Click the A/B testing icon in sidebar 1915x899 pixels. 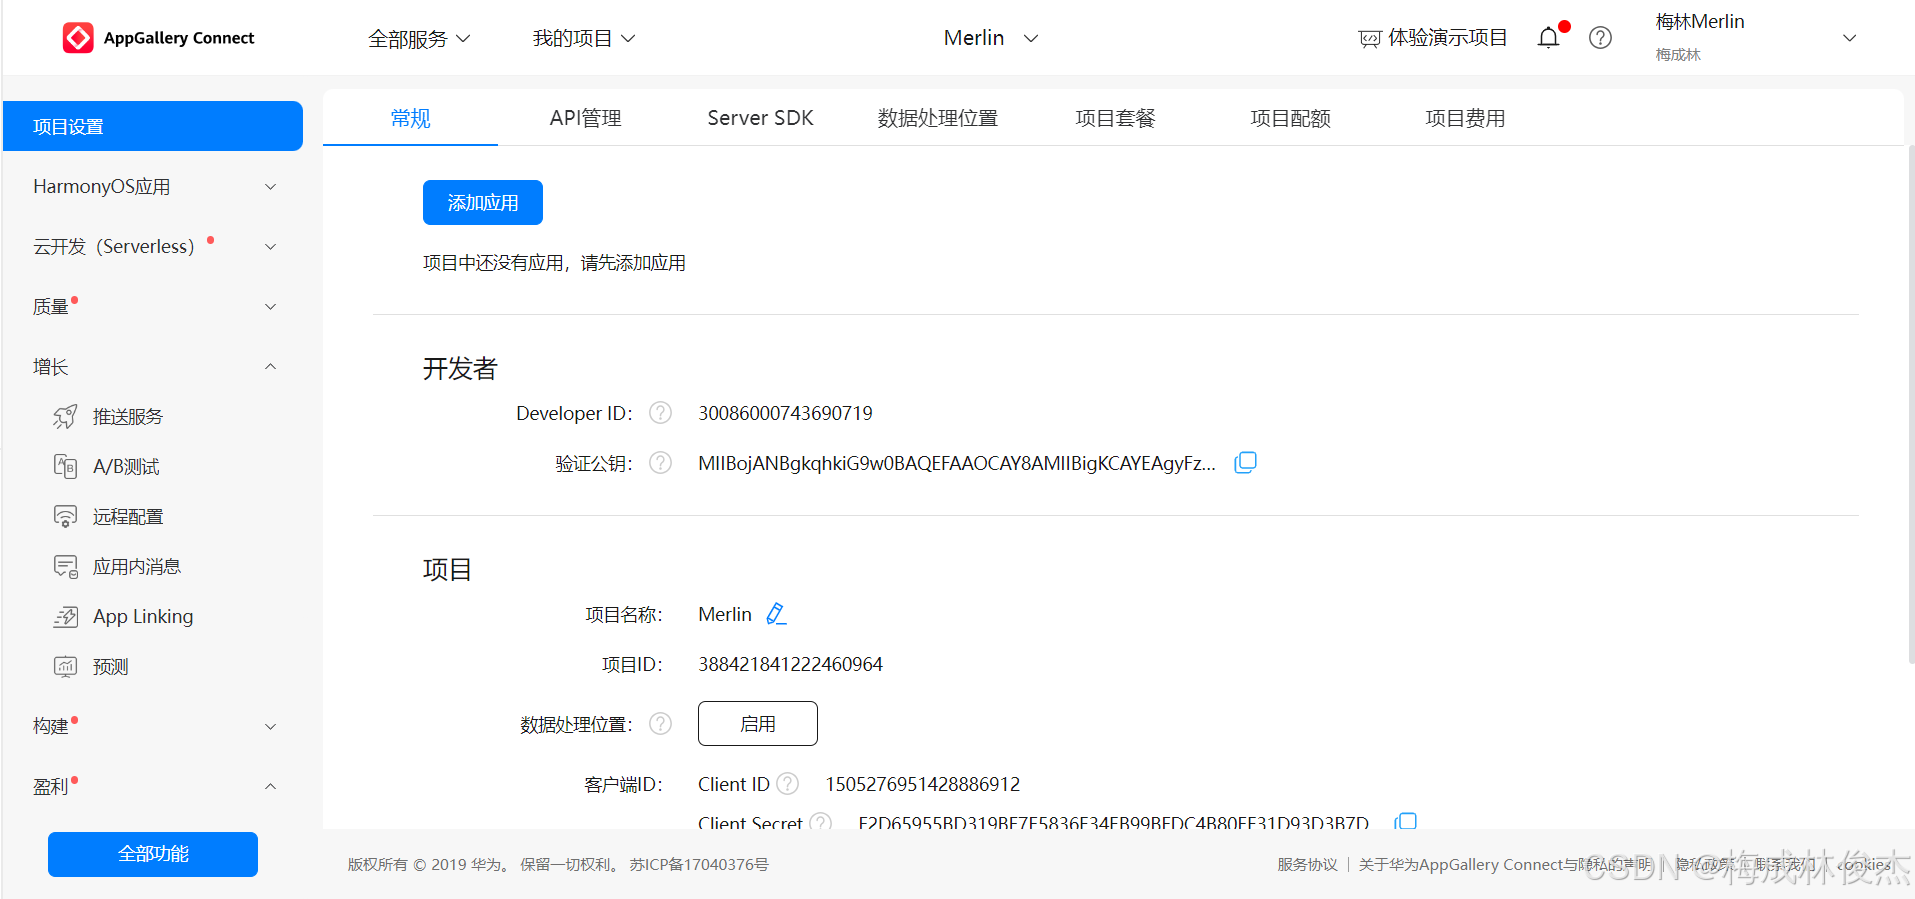(65, 467)
